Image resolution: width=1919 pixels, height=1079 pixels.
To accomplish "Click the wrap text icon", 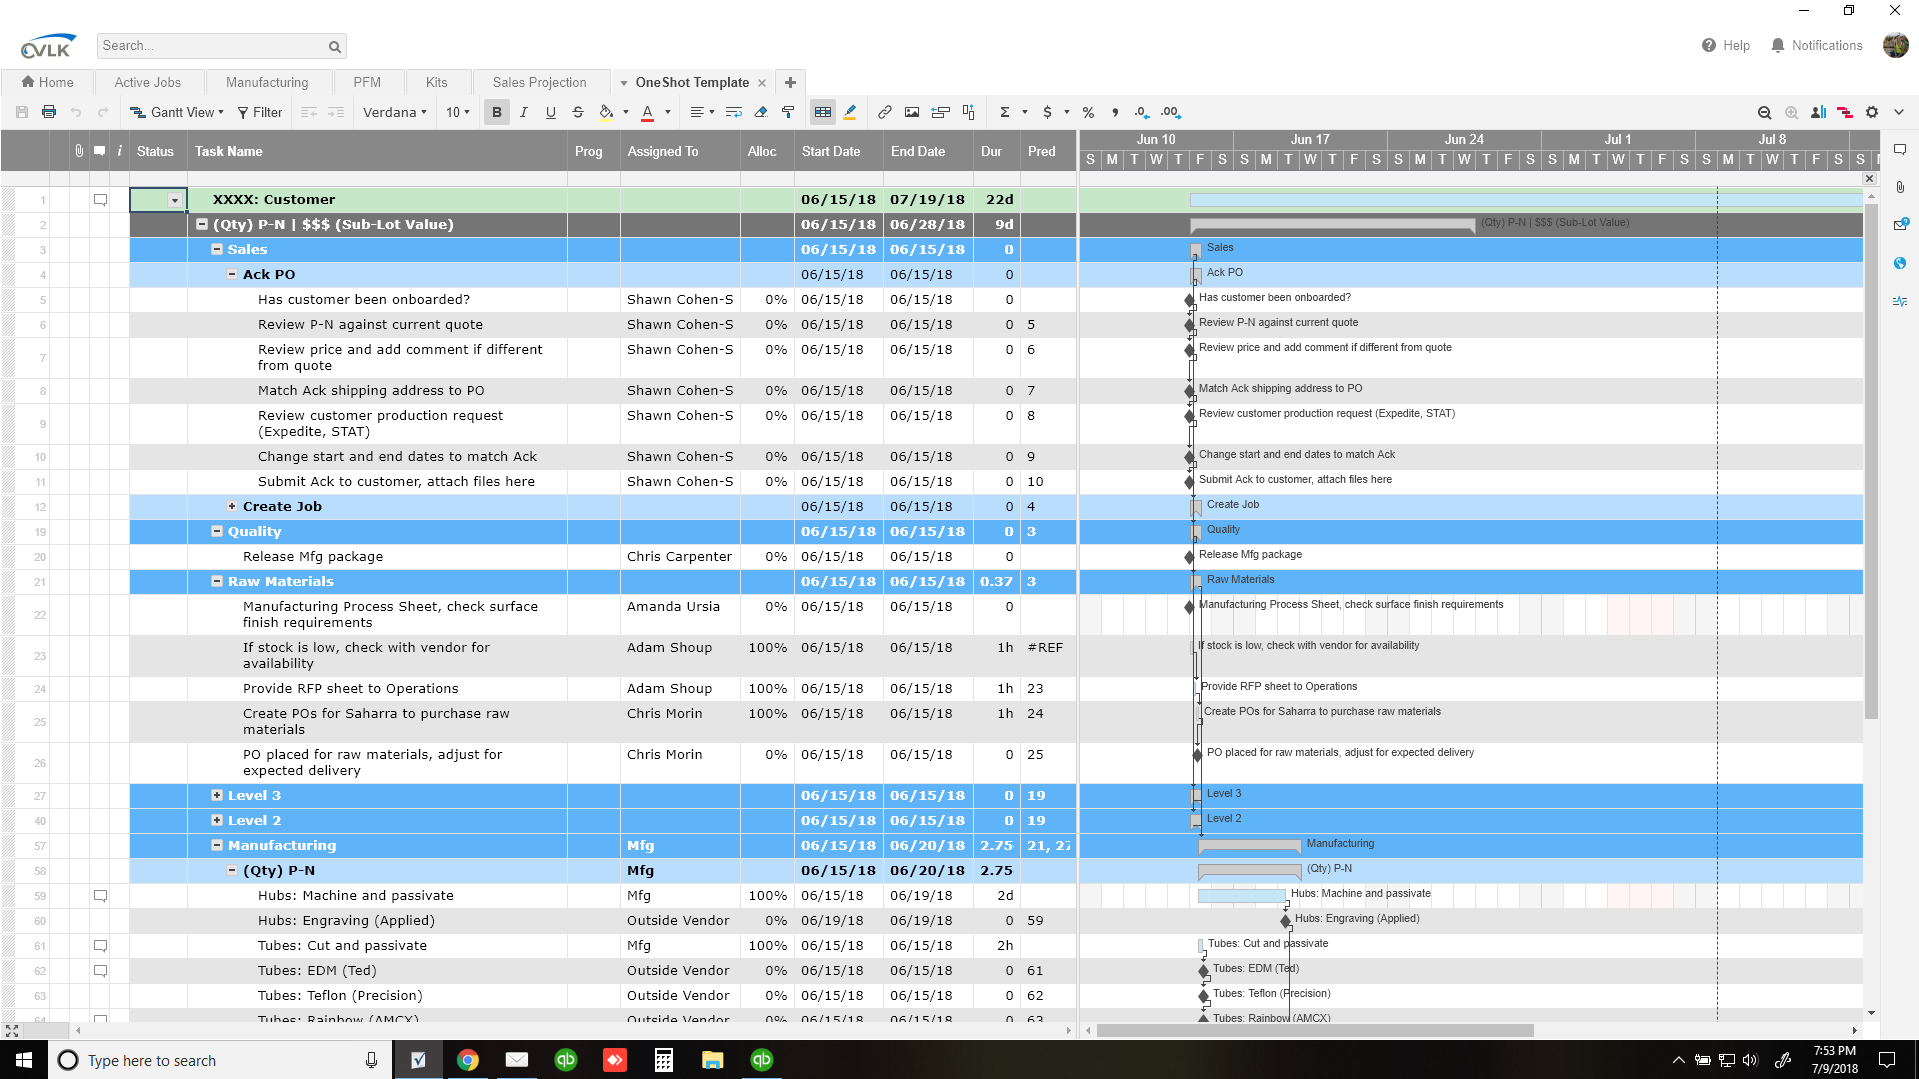I will pos(733,112).
